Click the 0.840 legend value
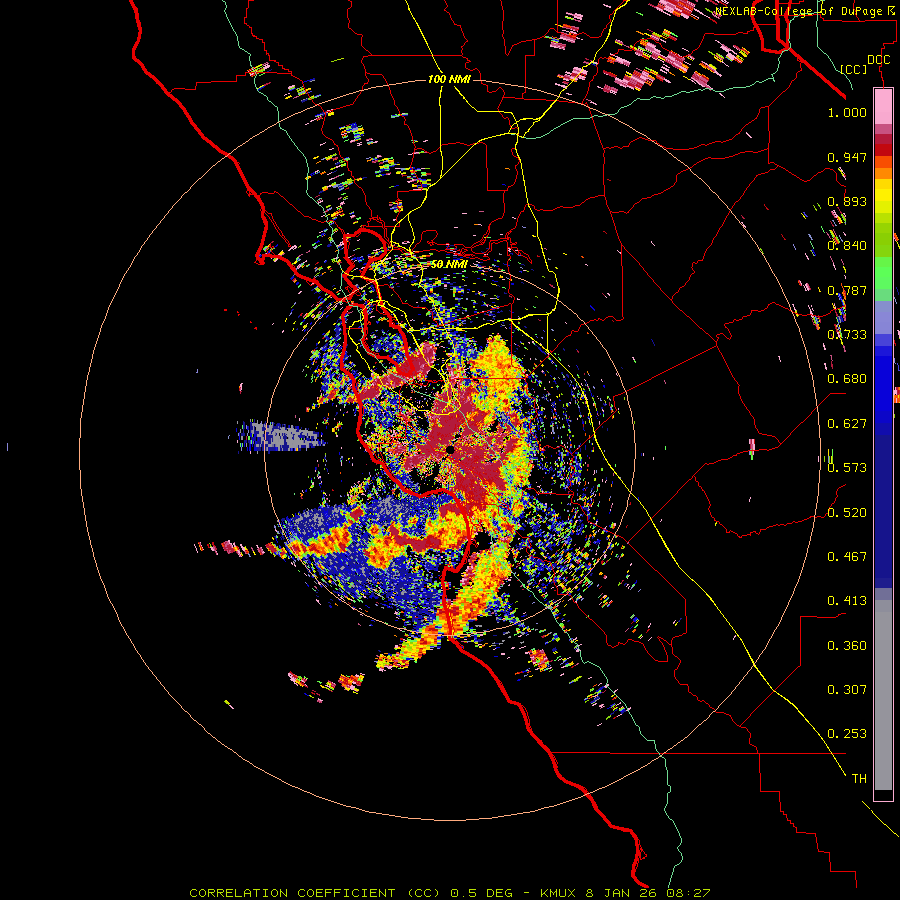The height and width of the screenshot is (900, 900). click(847, 246)
